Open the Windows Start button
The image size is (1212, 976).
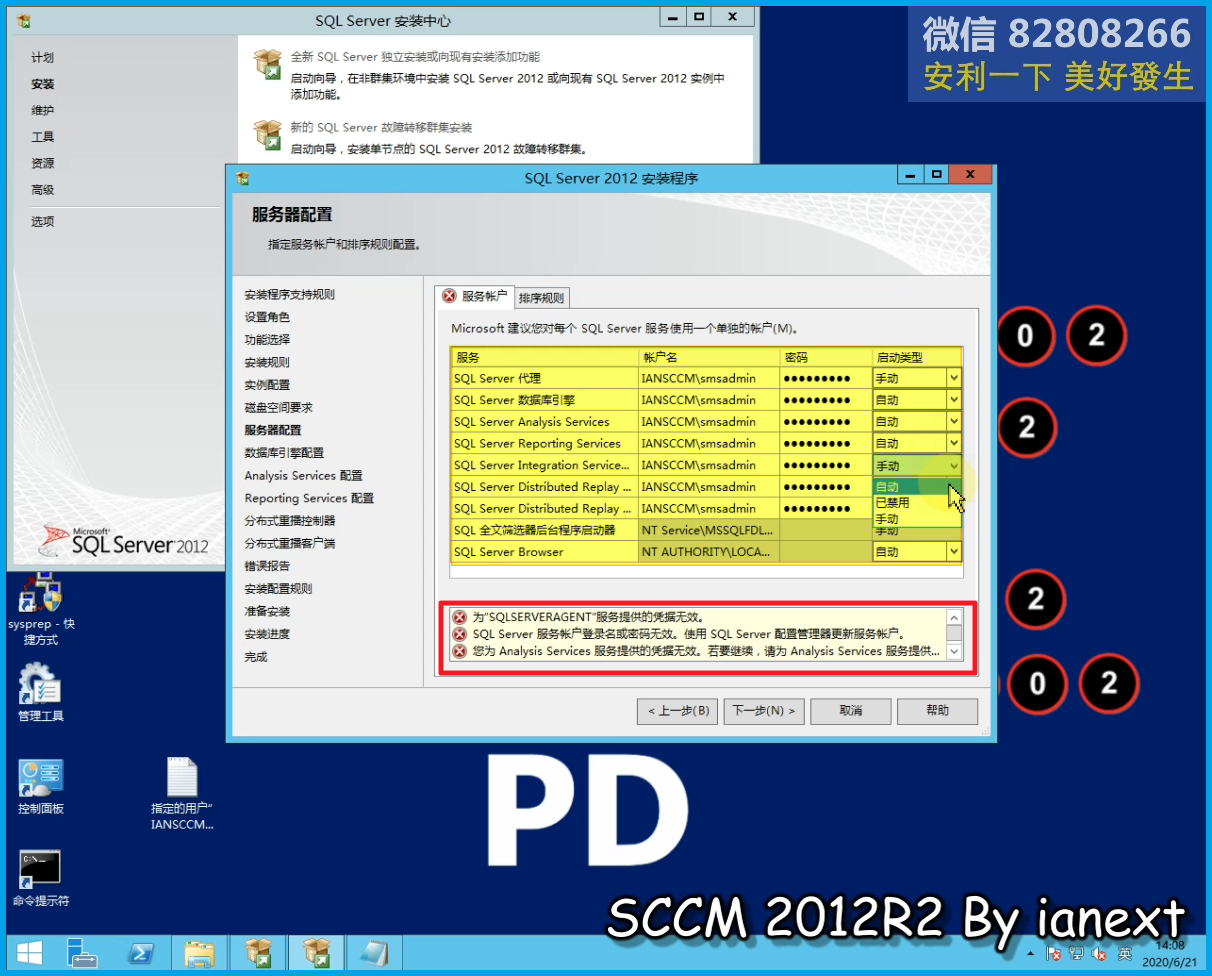pyautogui.click(x=29, y=952)
